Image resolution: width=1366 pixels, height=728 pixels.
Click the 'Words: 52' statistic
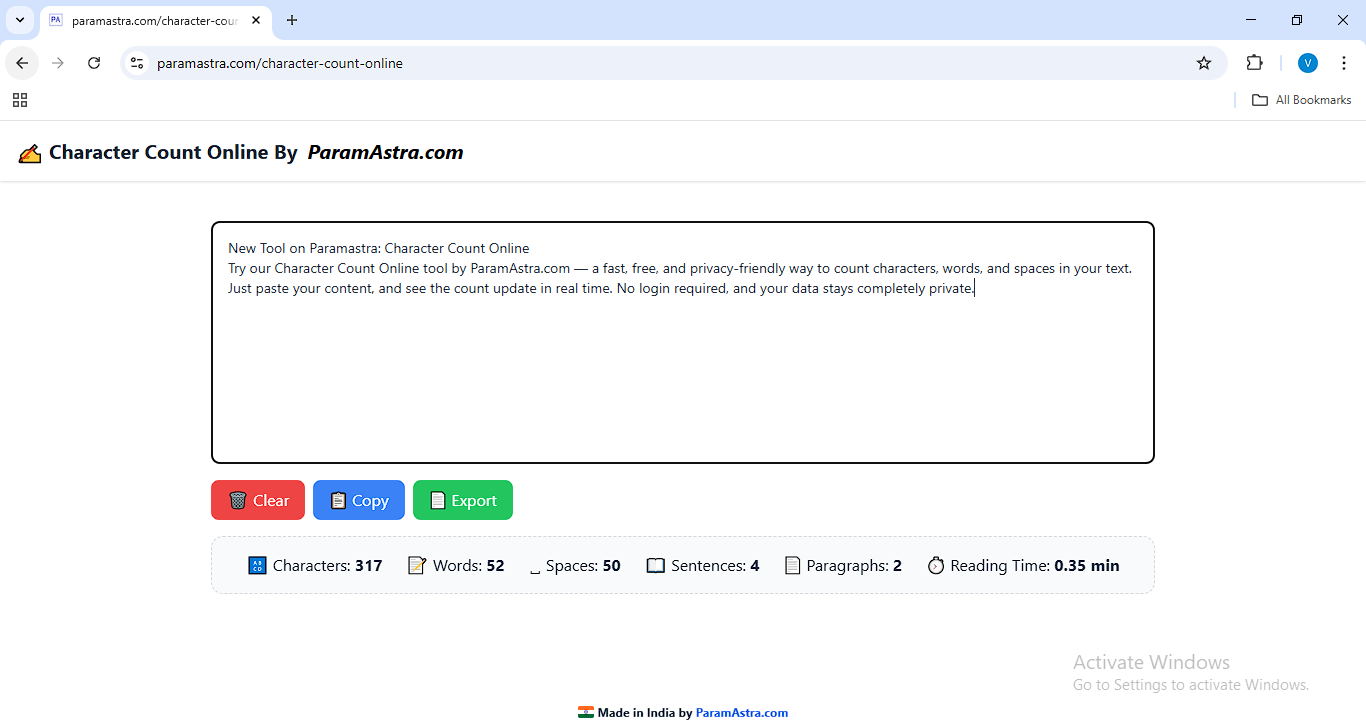coord(456,566)
